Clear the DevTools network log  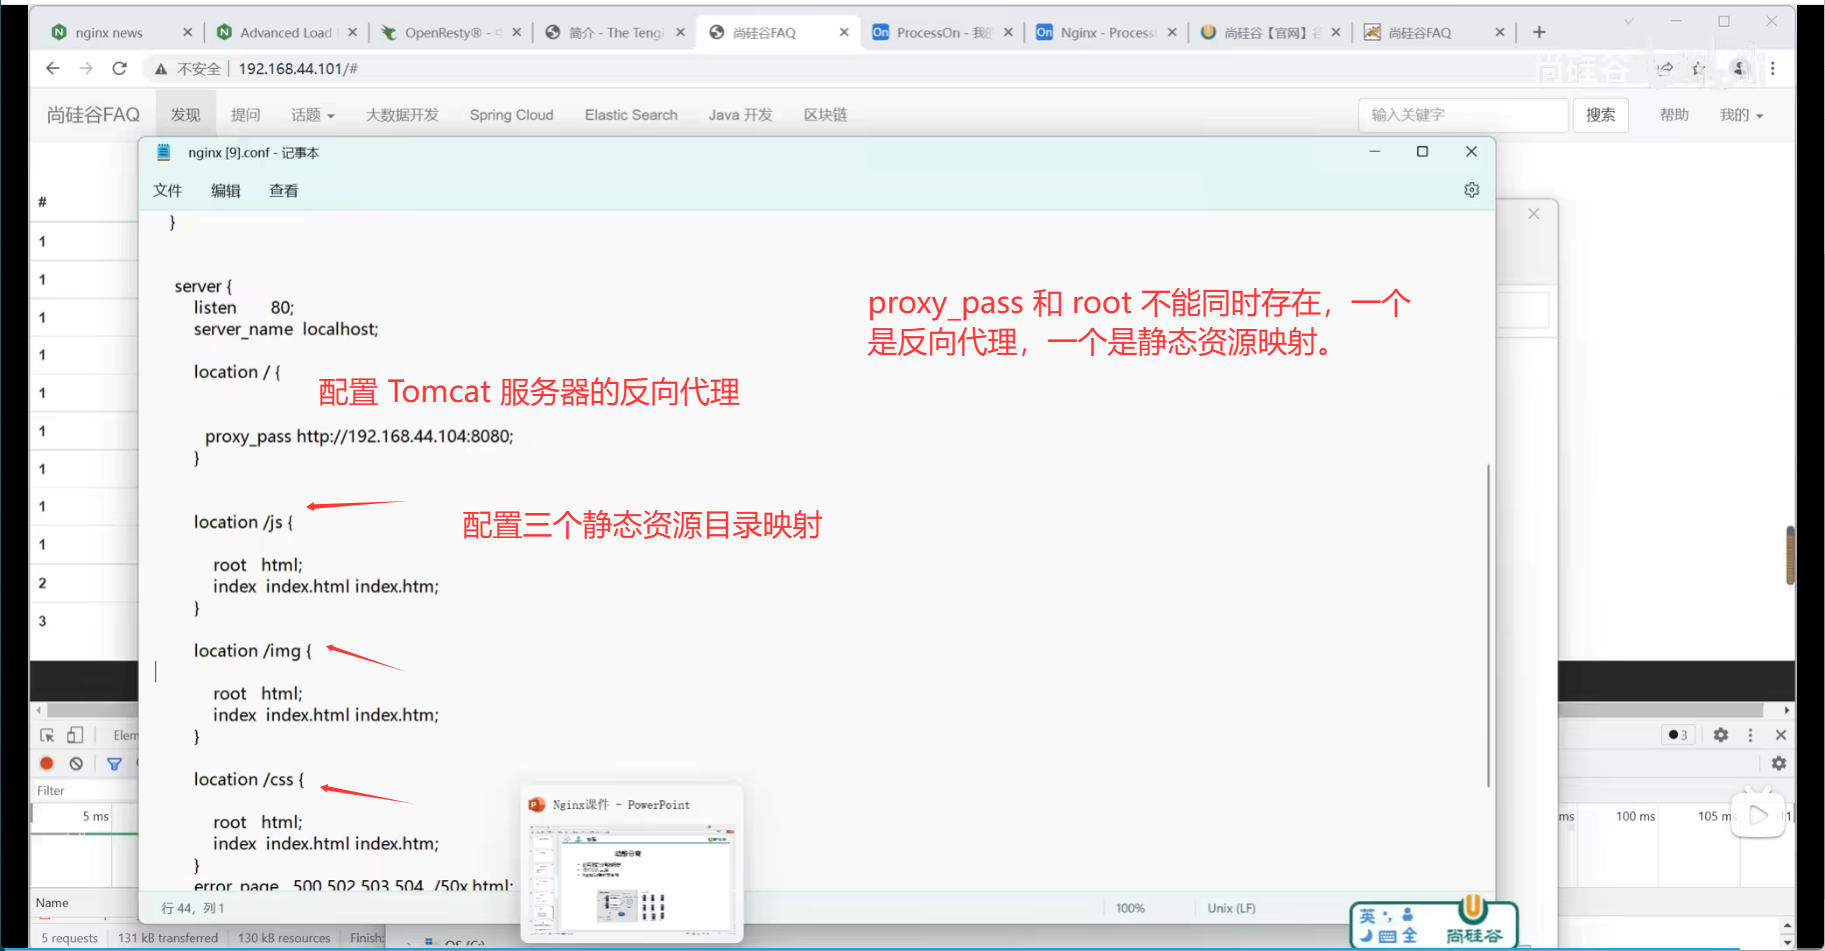(76, 763)
